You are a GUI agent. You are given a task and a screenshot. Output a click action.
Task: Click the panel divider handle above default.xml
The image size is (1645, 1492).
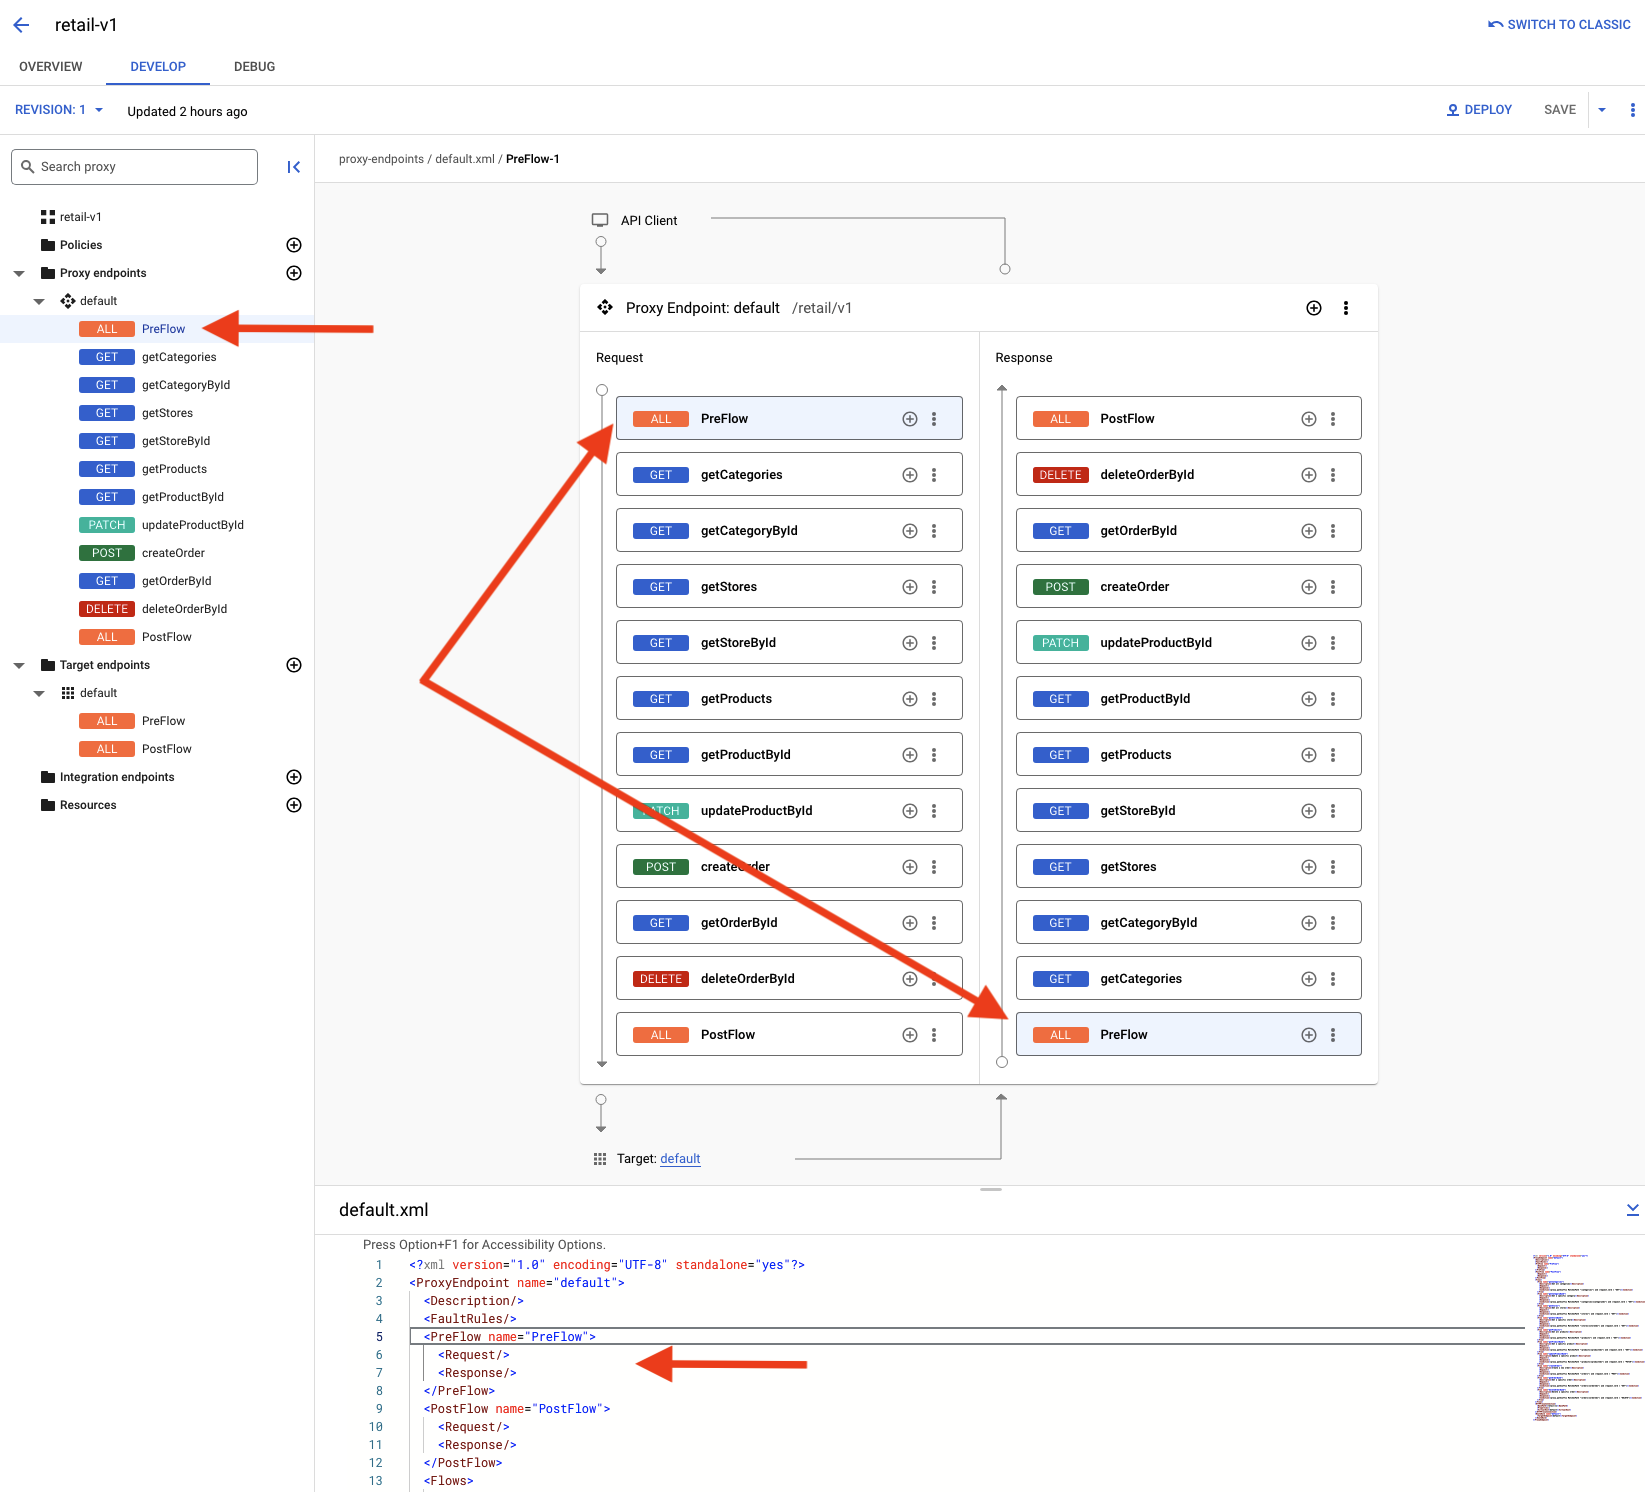click(991, 1189)
